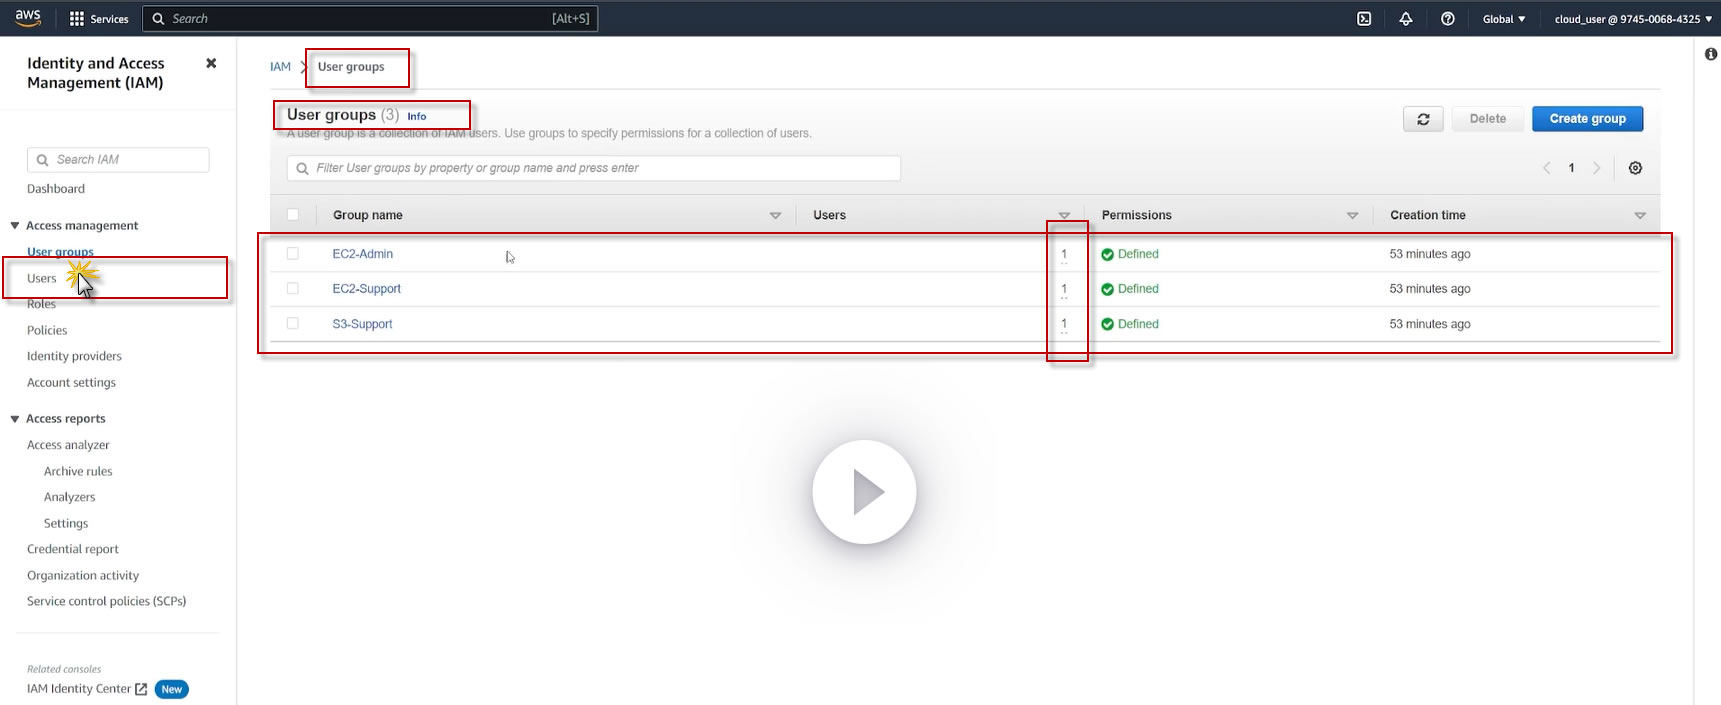This screenshot has width=1721, height=705.
Task: Open the S3-Support group link
Action: pos(362,324)
